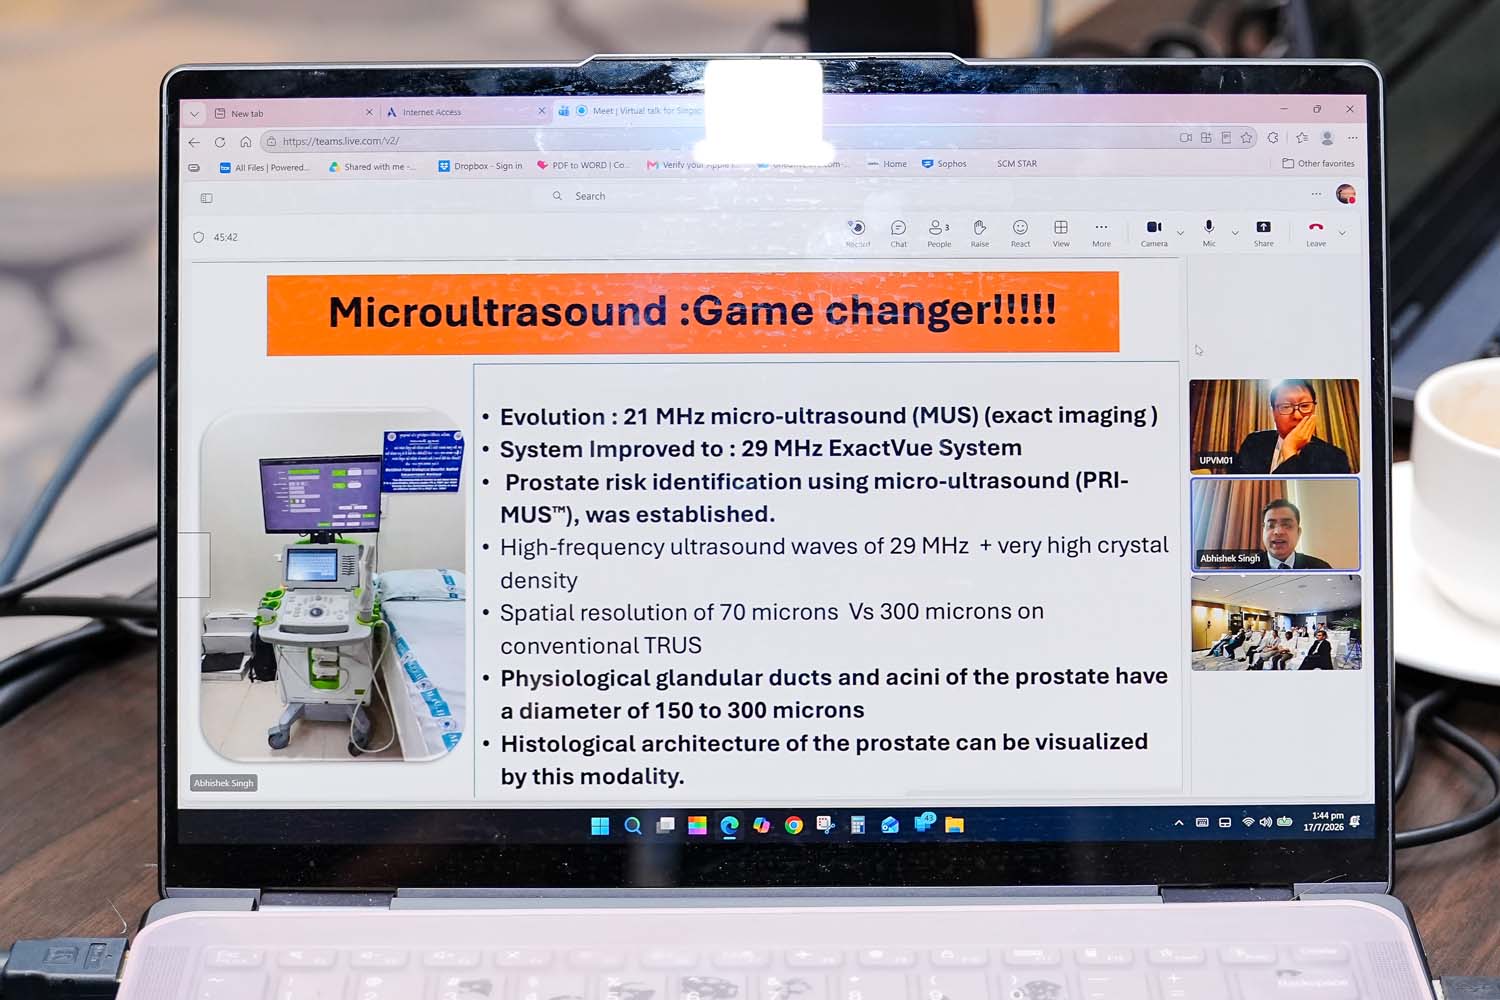Viewport: 1500px width, 1000px height.
Task: Expand the Camera options dropdown arrow
Action: [x=1181, y=233]
